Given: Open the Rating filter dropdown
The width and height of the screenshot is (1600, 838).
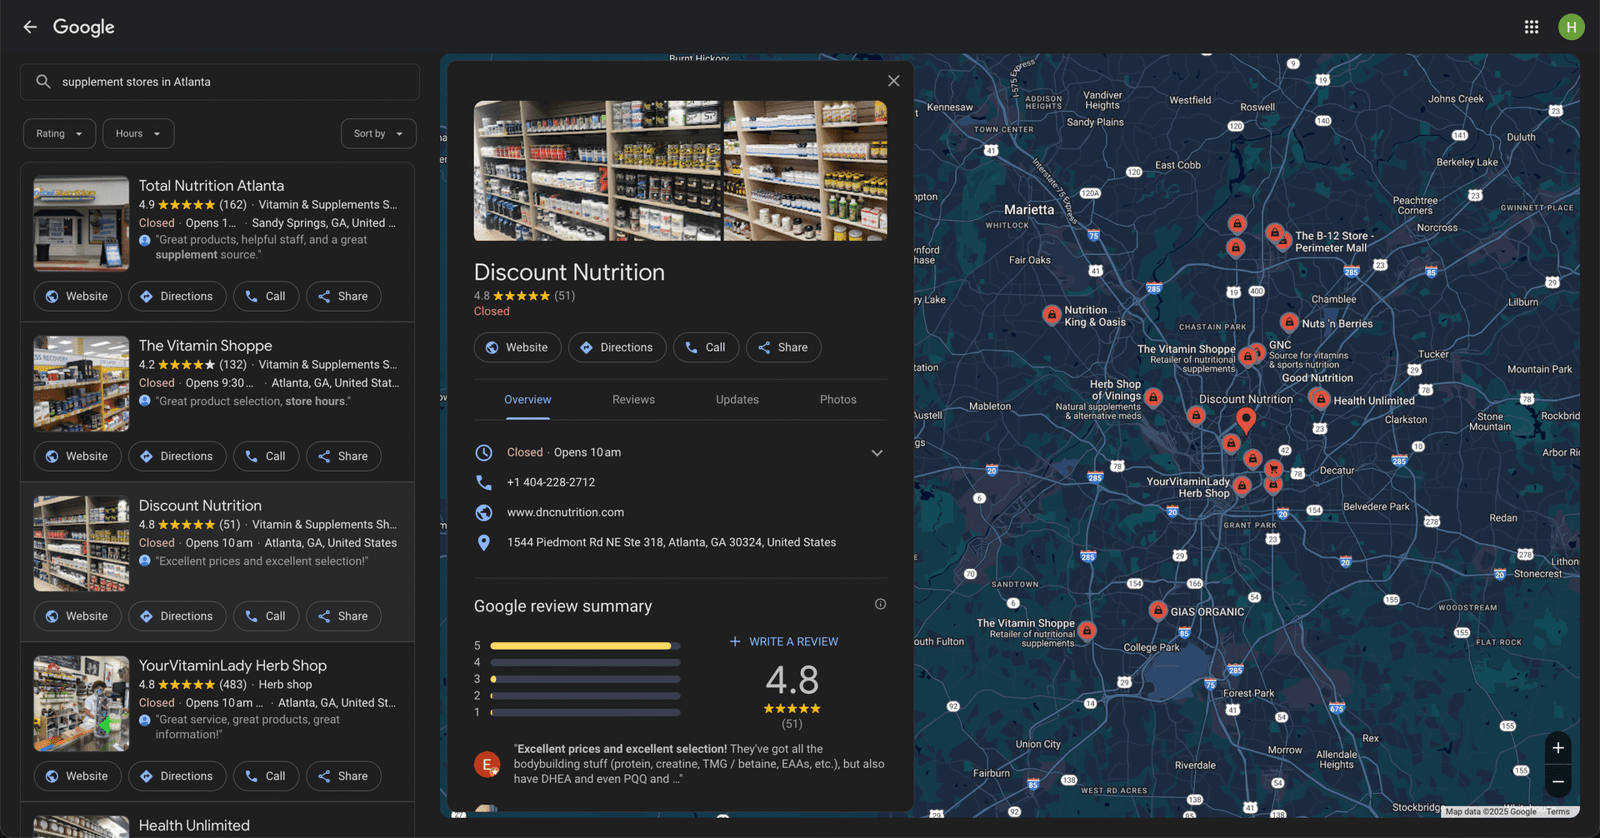Looking at the screenshot, I should click(60, 134).
